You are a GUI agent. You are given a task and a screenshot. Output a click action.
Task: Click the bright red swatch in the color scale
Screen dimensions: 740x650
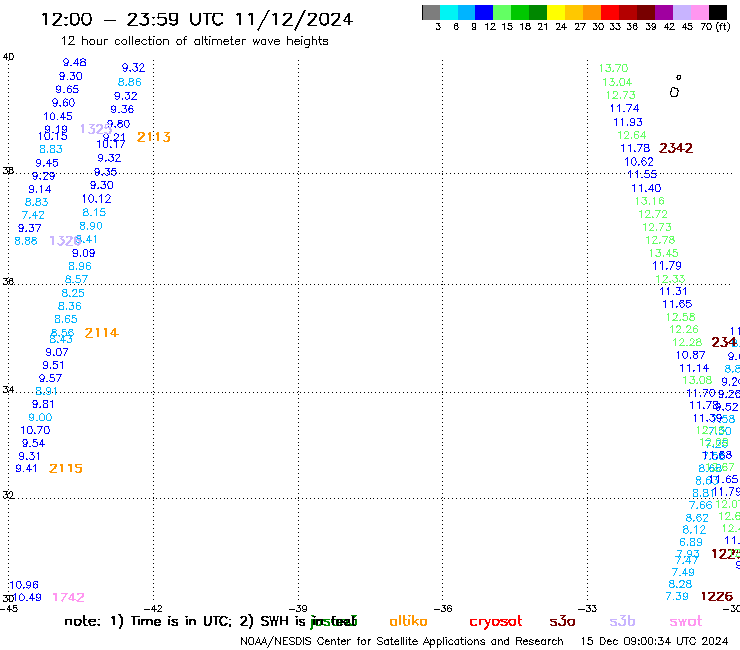(x=610, y=12)
